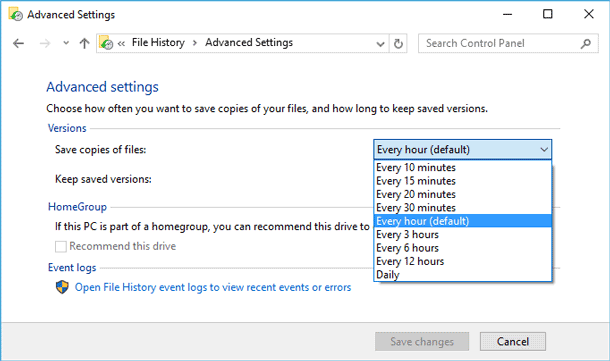610x361 pixels.
Task: Click the shield icon beside event logs link
Action: (x=62, y=287)
